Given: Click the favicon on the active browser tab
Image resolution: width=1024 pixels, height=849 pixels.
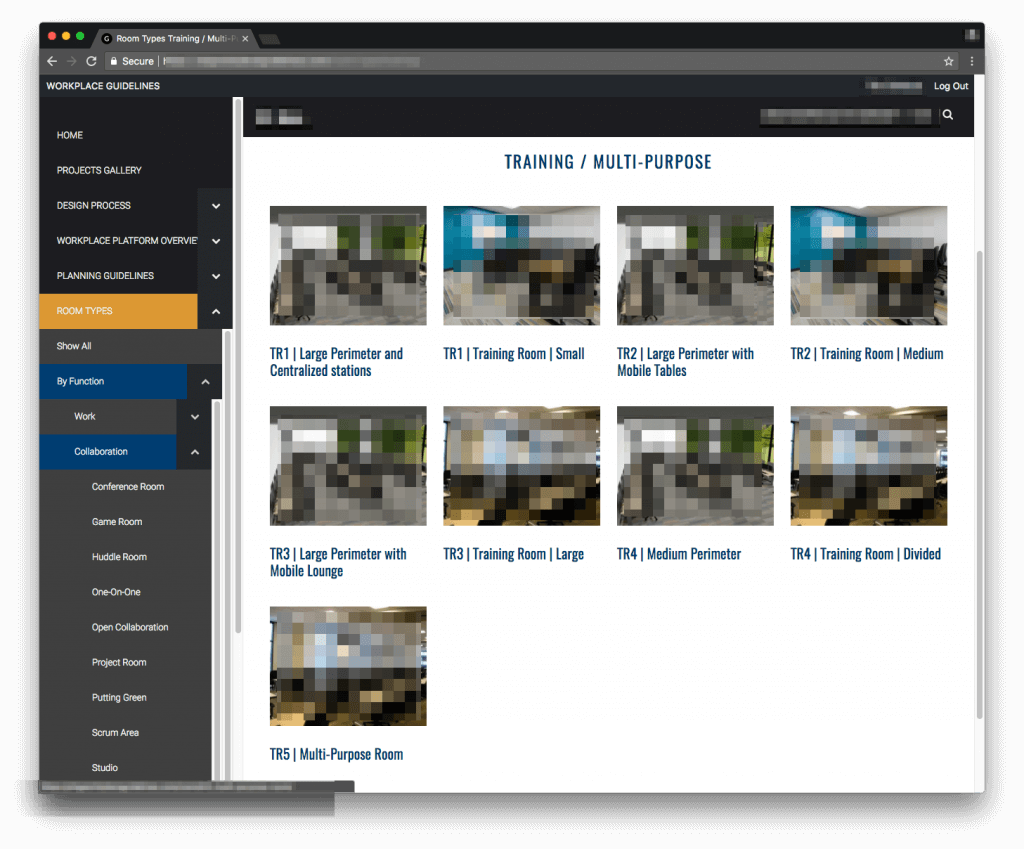Looking at the screenshot, I should (107, 37).
